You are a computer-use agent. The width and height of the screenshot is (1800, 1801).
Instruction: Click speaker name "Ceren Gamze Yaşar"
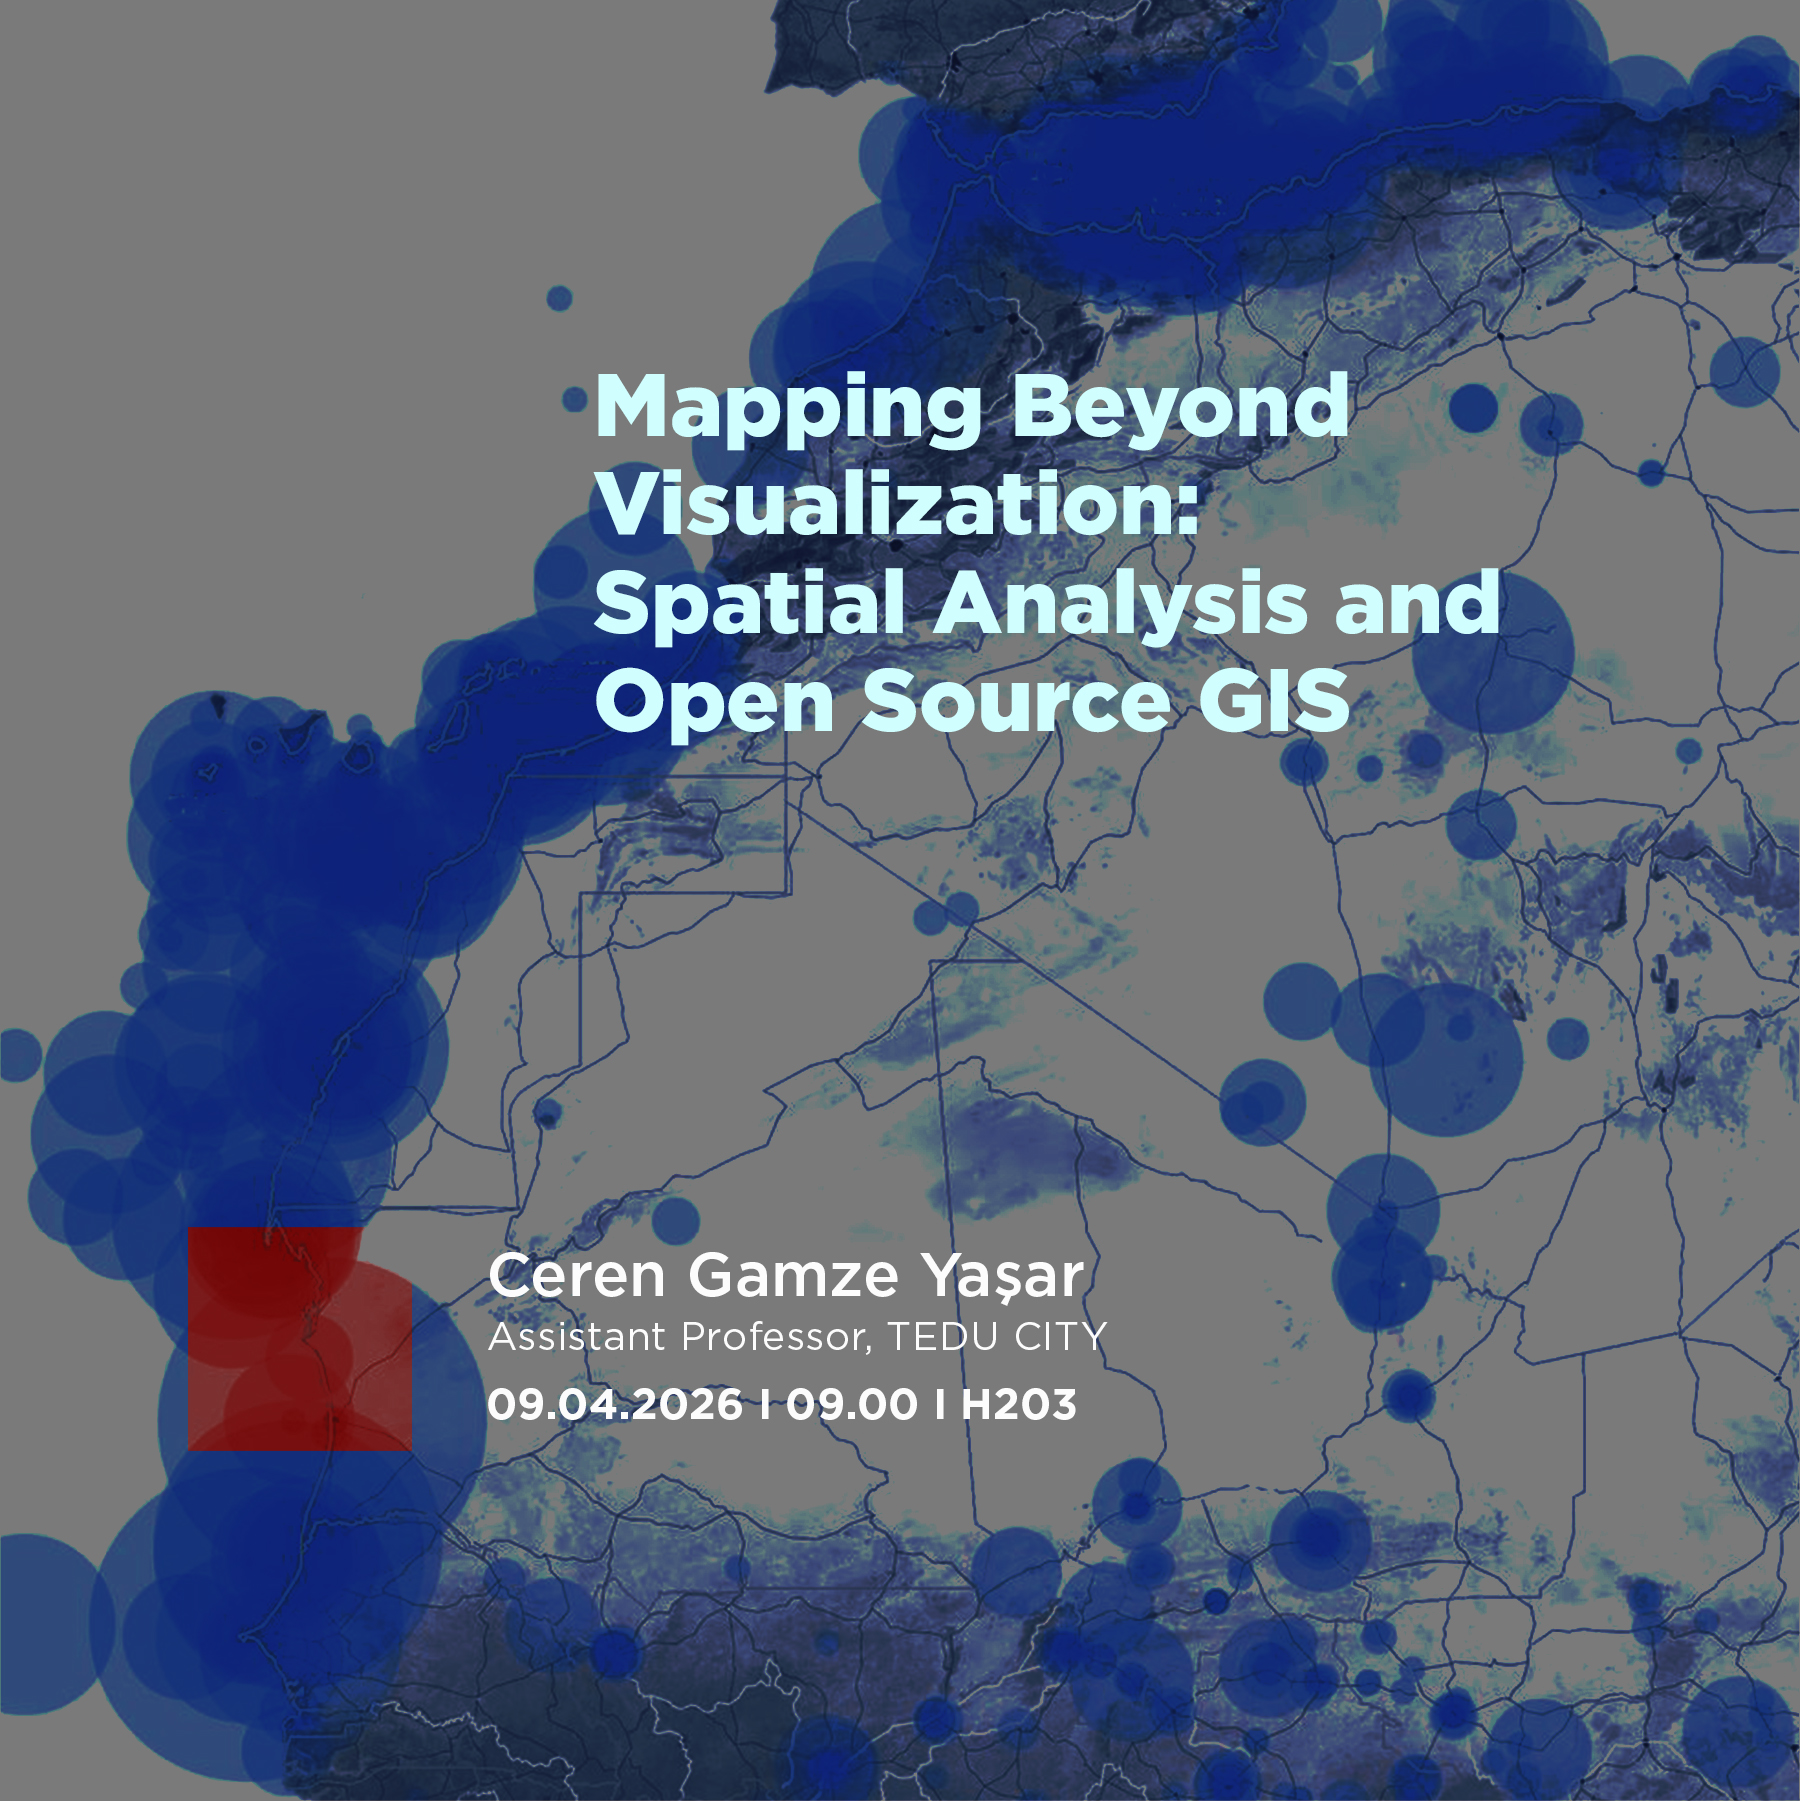click(x=785, y=1276)
